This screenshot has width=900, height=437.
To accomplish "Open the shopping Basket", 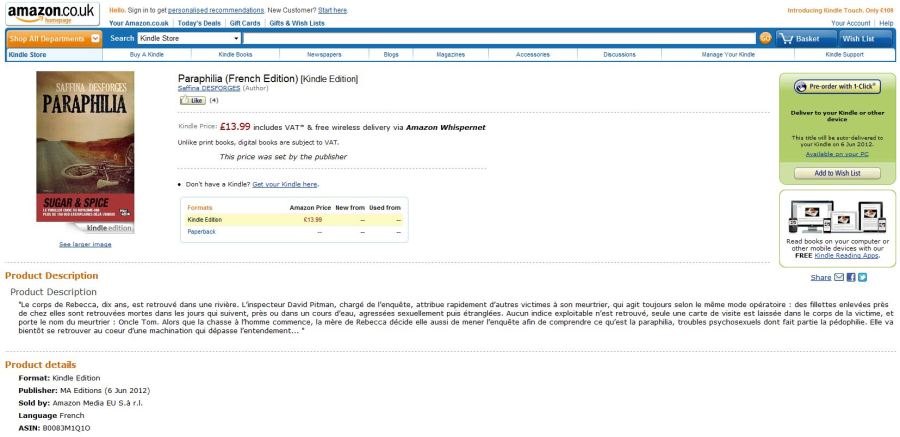I will pyautogui.click(x=802, y=38).
